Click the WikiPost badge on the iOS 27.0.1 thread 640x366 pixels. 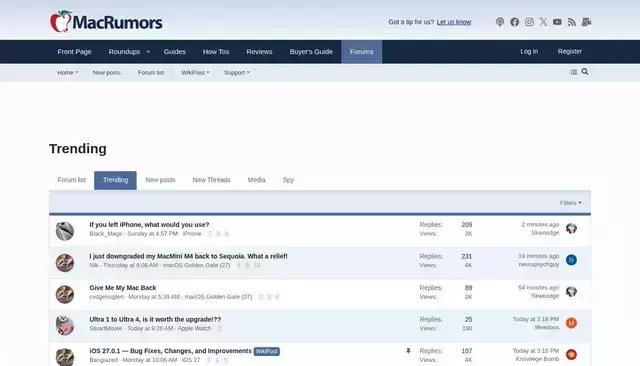[x=267, y=351]
